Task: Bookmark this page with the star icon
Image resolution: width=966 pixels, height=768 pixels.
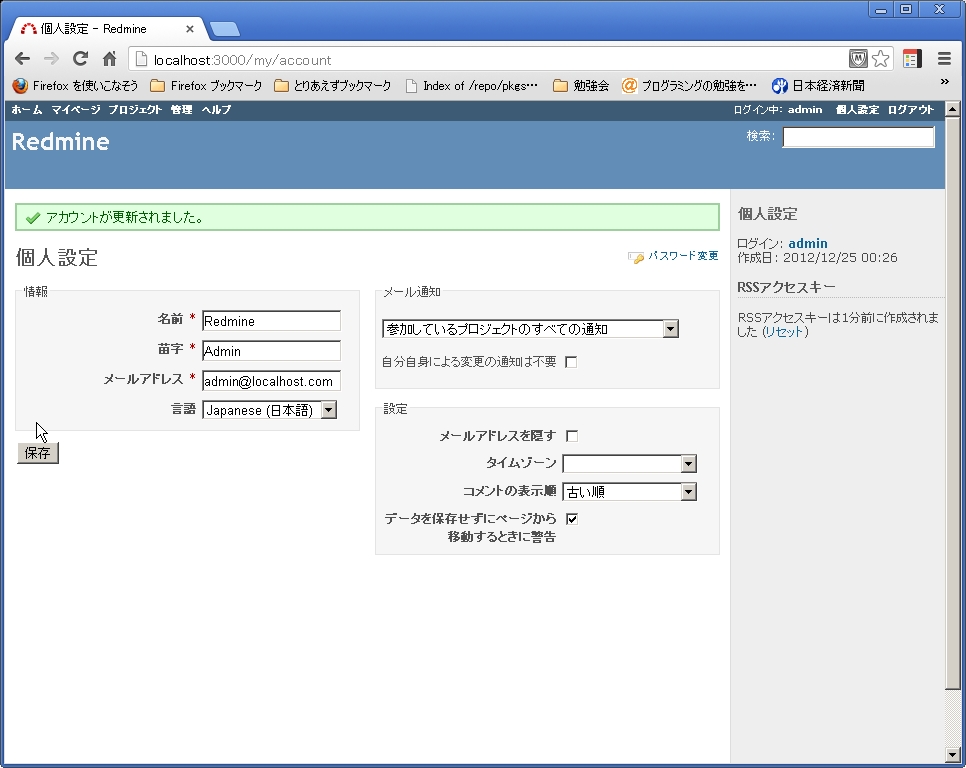Action: pos(880,59)
